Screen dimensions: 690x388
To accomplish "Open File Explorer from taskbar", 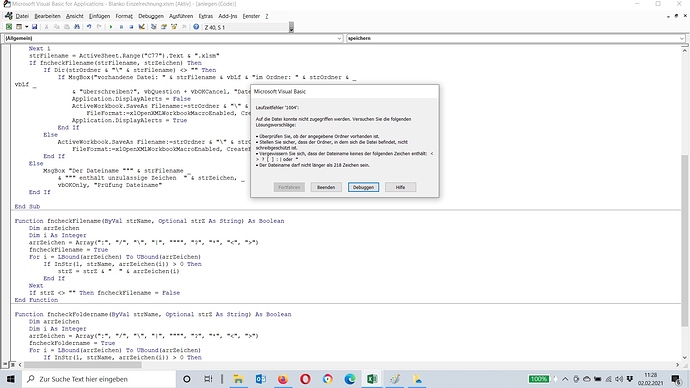I will (x=238, y=379).
